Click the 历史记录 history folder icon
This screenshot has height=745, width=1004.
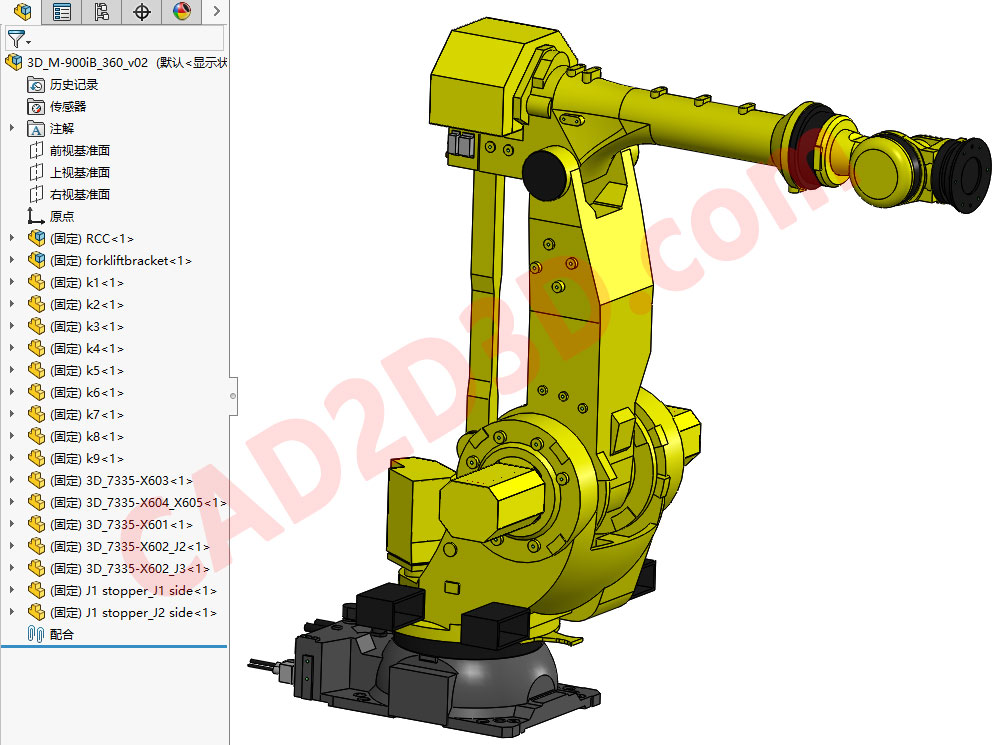tap(34, 84)
